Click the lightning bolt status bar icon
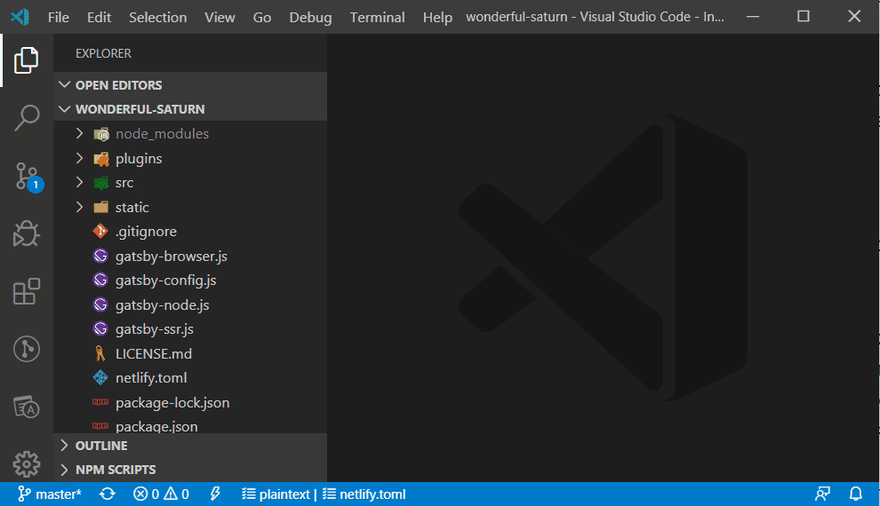The height and width of the screenshot is (506, 880). 215,494
